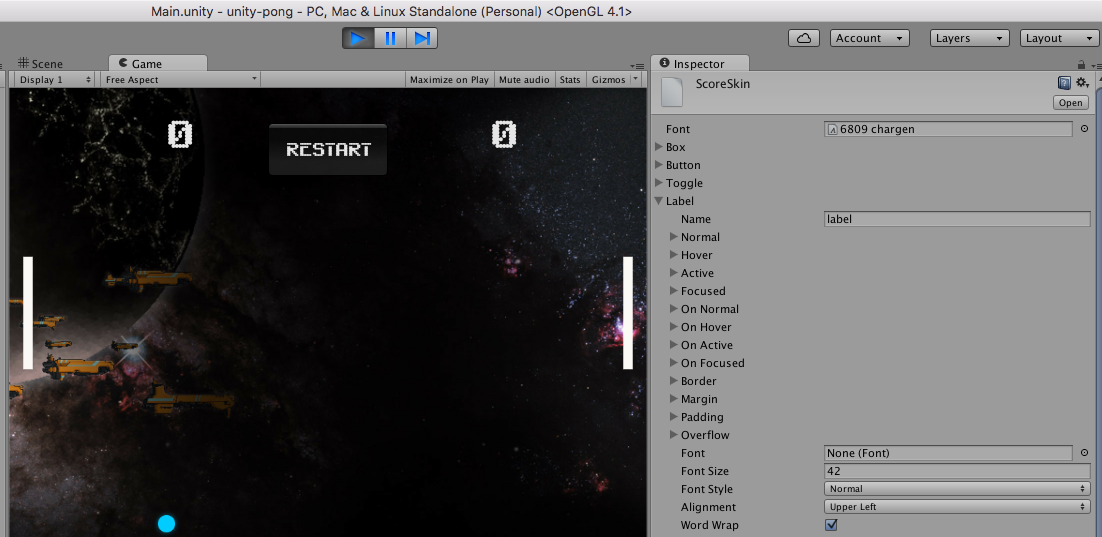Click the Step frame button
1102x537 pixels.
[422, 38]
